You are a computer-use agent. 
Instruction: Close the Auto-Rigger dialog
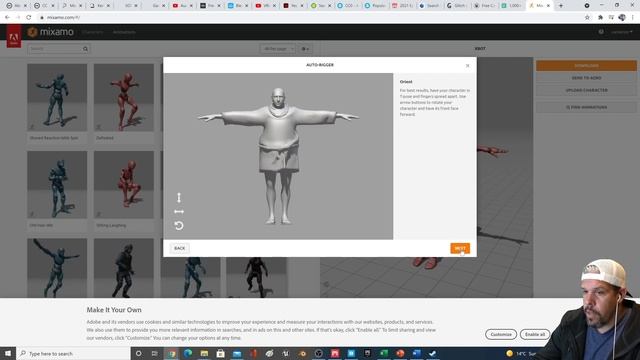pyautogui.click(x=467, y=66)
